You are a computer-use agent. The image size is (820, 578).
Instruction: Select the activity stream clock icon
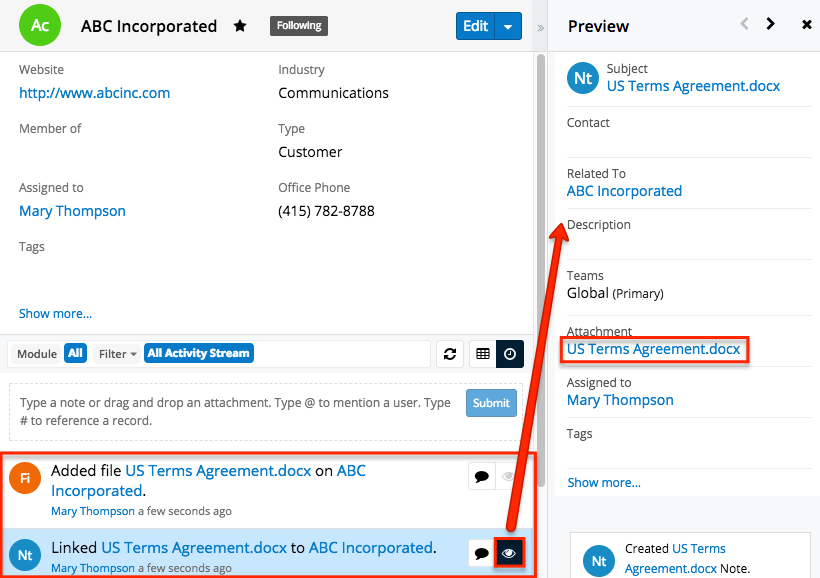[510, 354]
